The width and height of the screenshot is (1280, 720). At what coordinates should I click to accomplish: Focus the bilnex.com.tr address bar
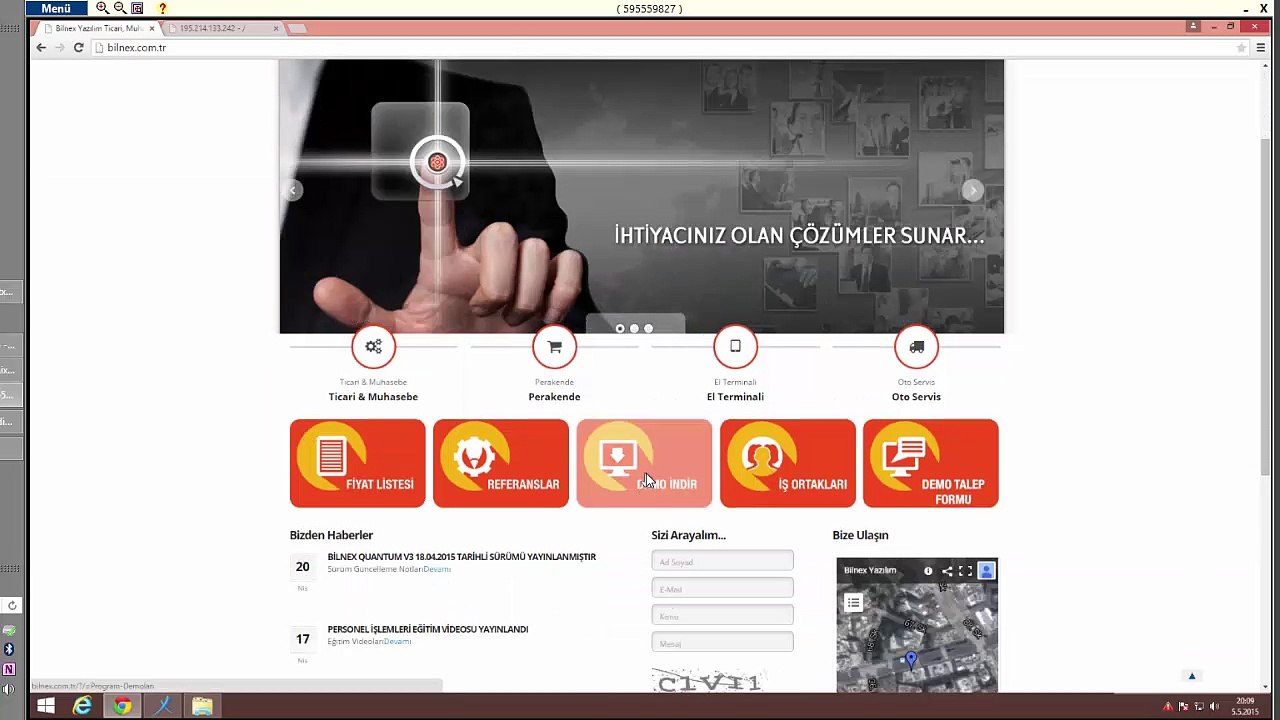tap(660, 48)
